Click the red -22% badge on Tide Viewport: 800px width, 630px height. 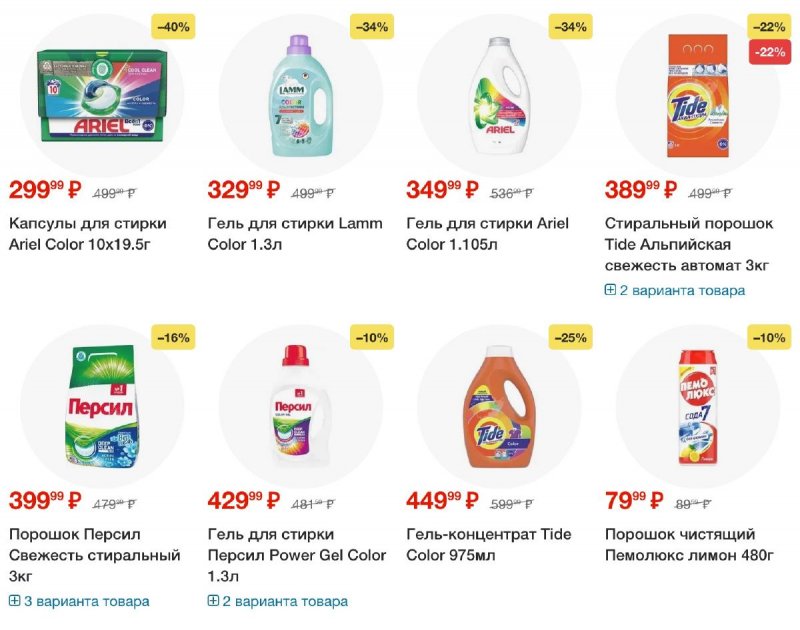(769, 52)
